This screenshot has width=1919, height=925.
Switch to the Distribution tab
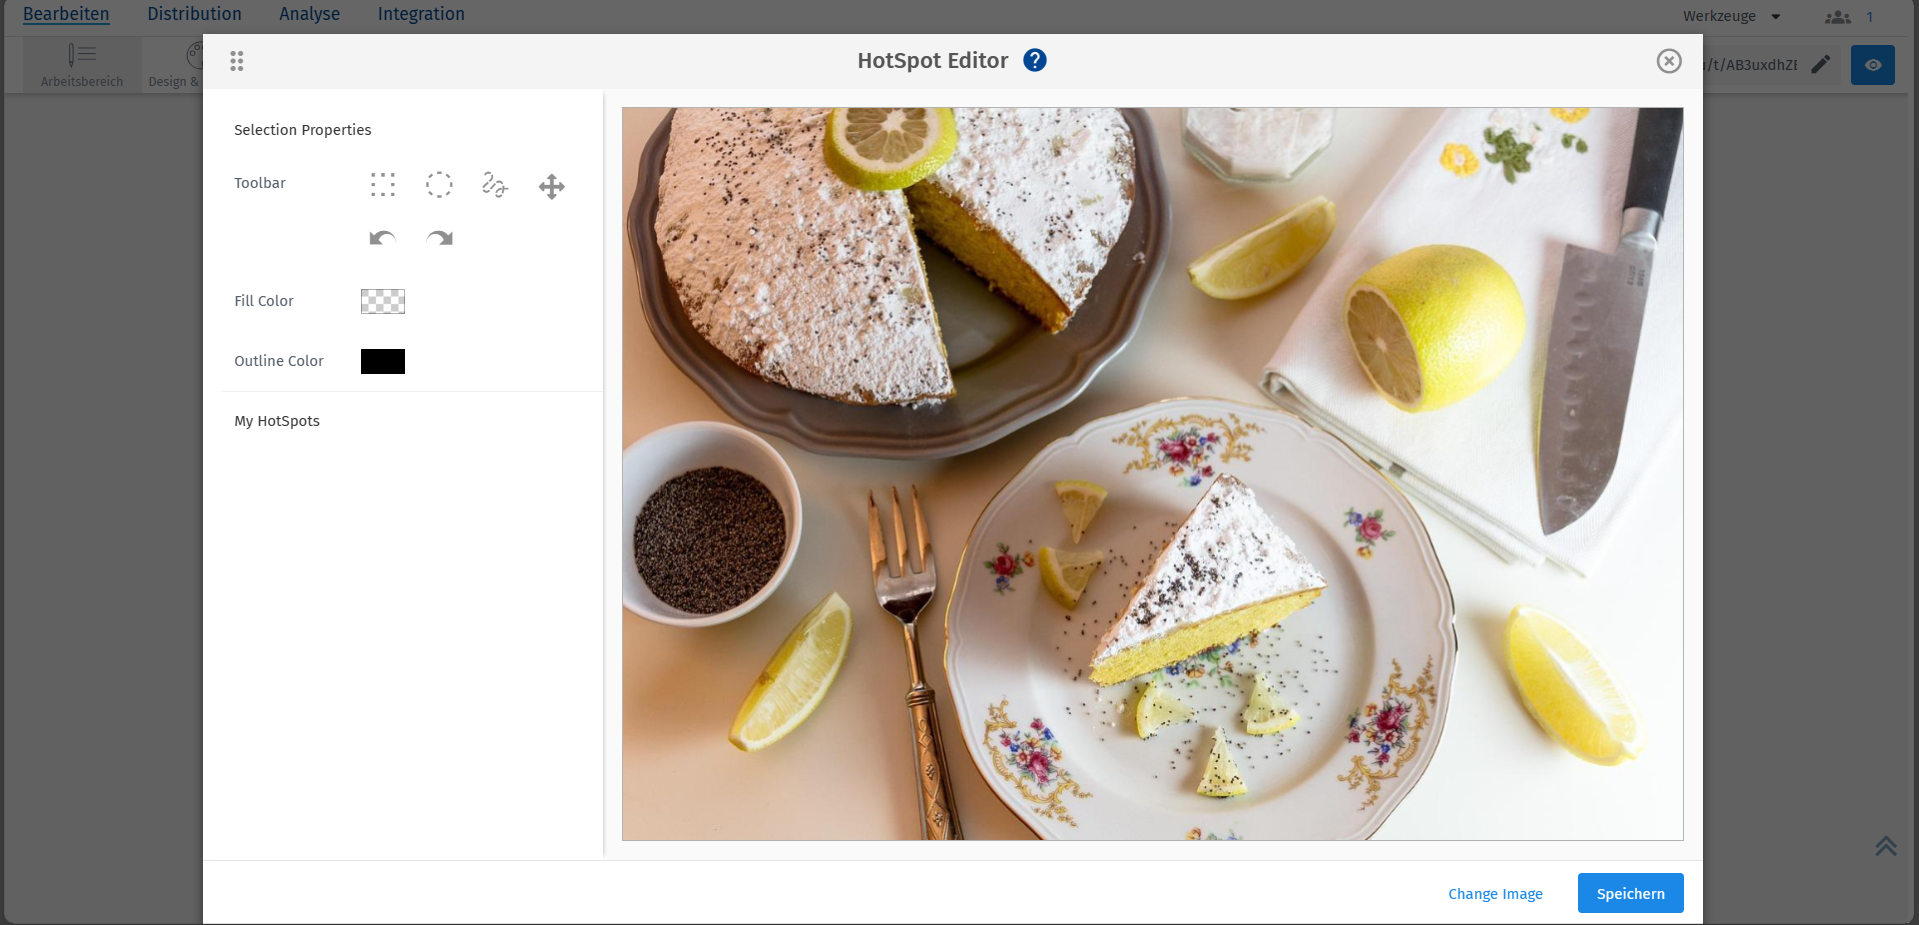click(x=194, y=14)
